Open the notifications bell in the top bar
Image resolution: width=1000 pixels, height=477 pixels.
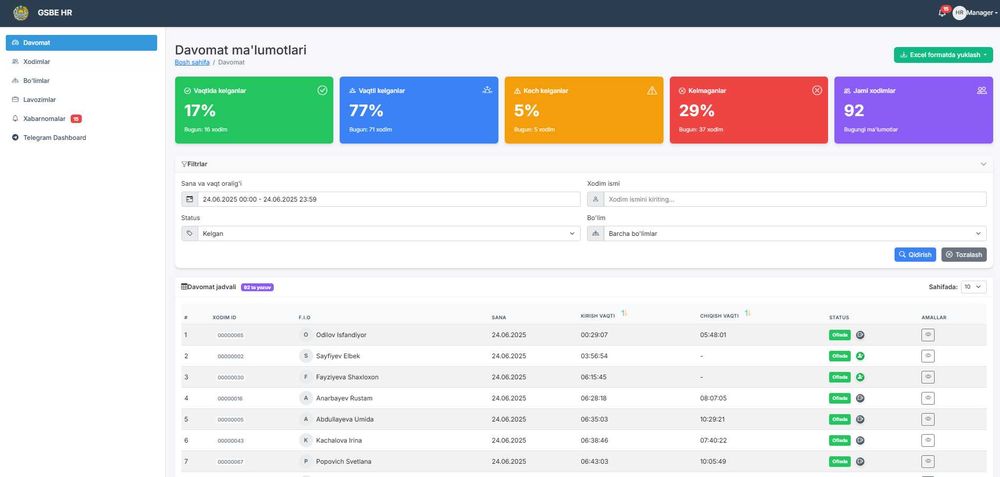click(x=942, y=13)
